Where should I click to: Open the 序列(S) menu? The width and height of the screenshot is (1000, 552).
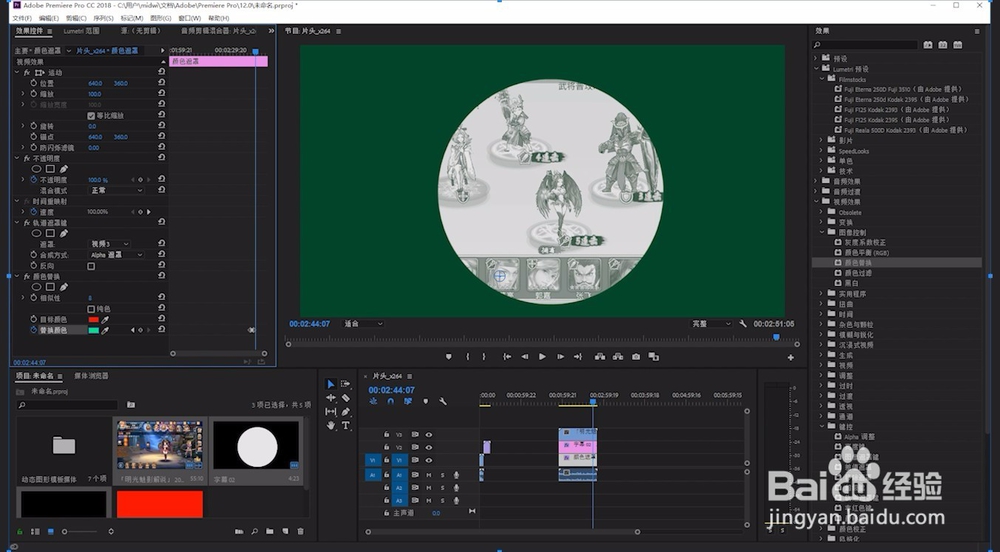pyautogui.click(x=104, y=18)
